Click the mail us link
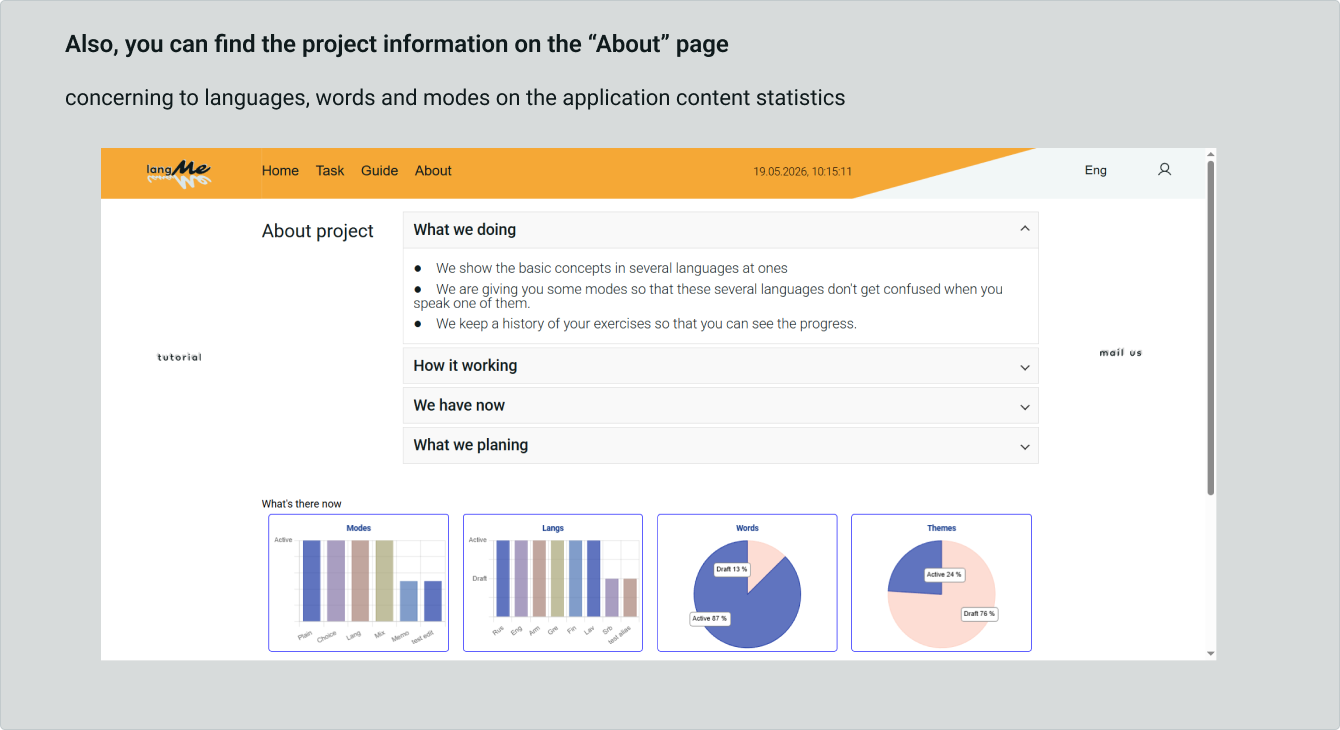The width and height of the screenshot is (1340, 730). tap(1120, 353)
